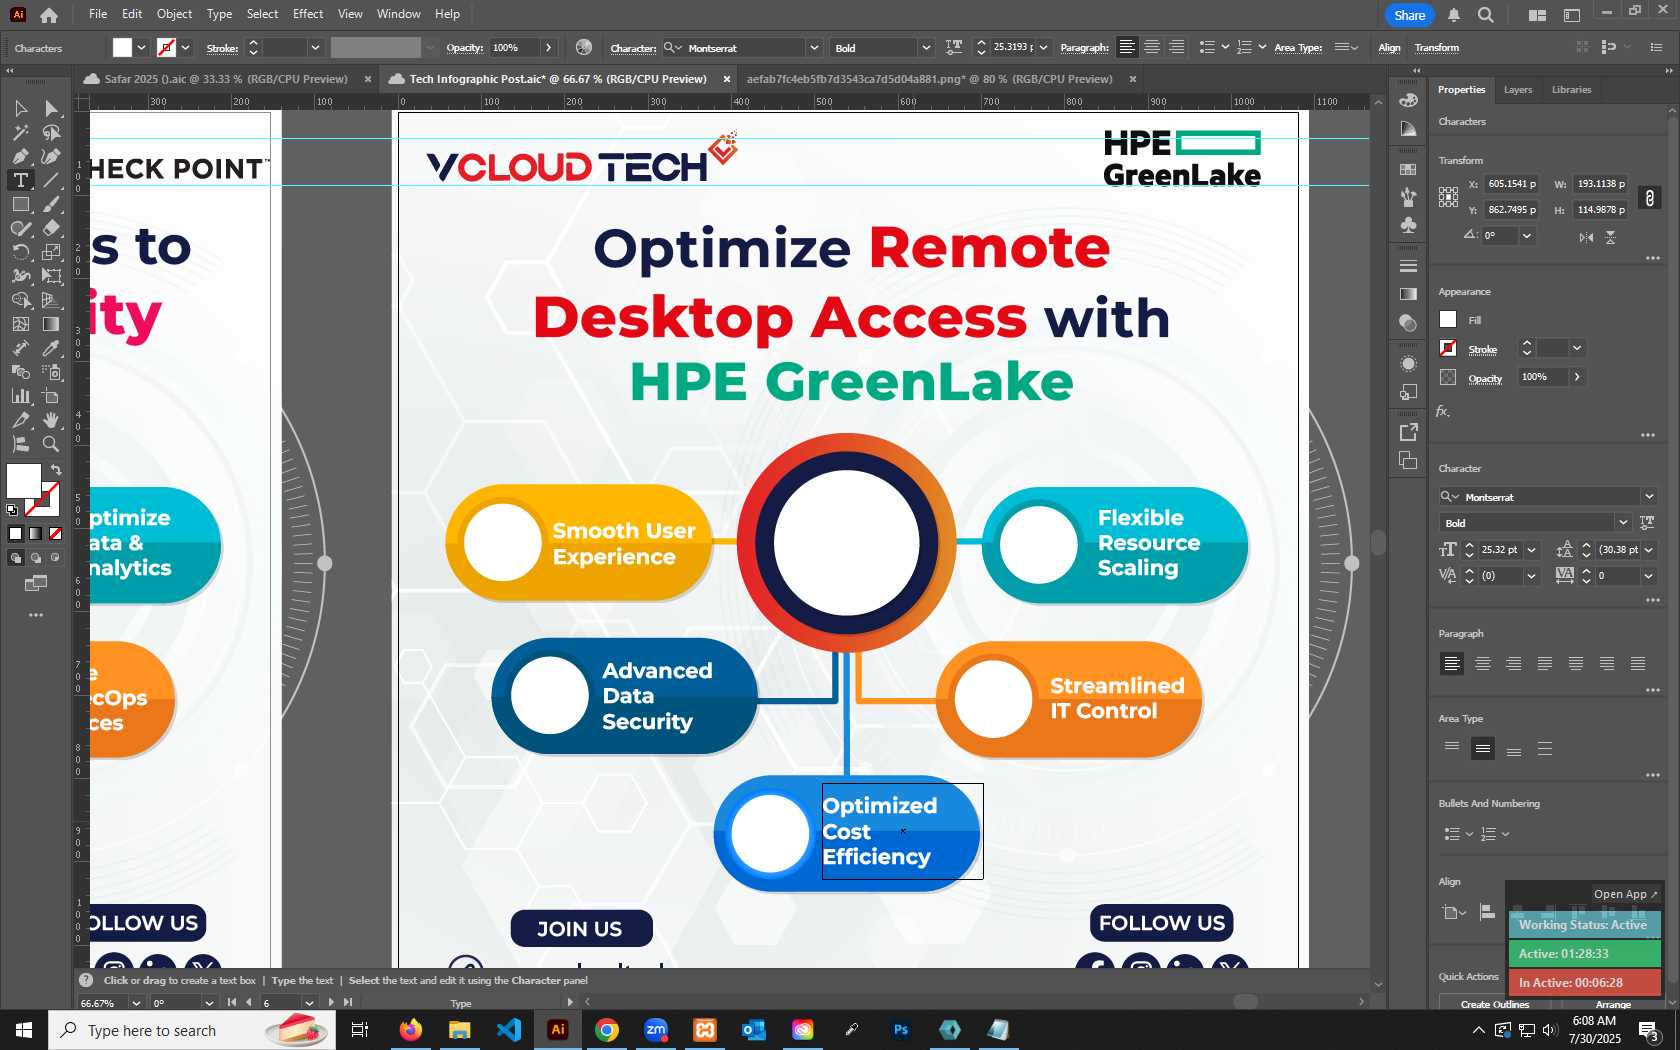1680x1050 pixels.
Task: Switch to the Libraries panel tab
Action: (1571, 90)
